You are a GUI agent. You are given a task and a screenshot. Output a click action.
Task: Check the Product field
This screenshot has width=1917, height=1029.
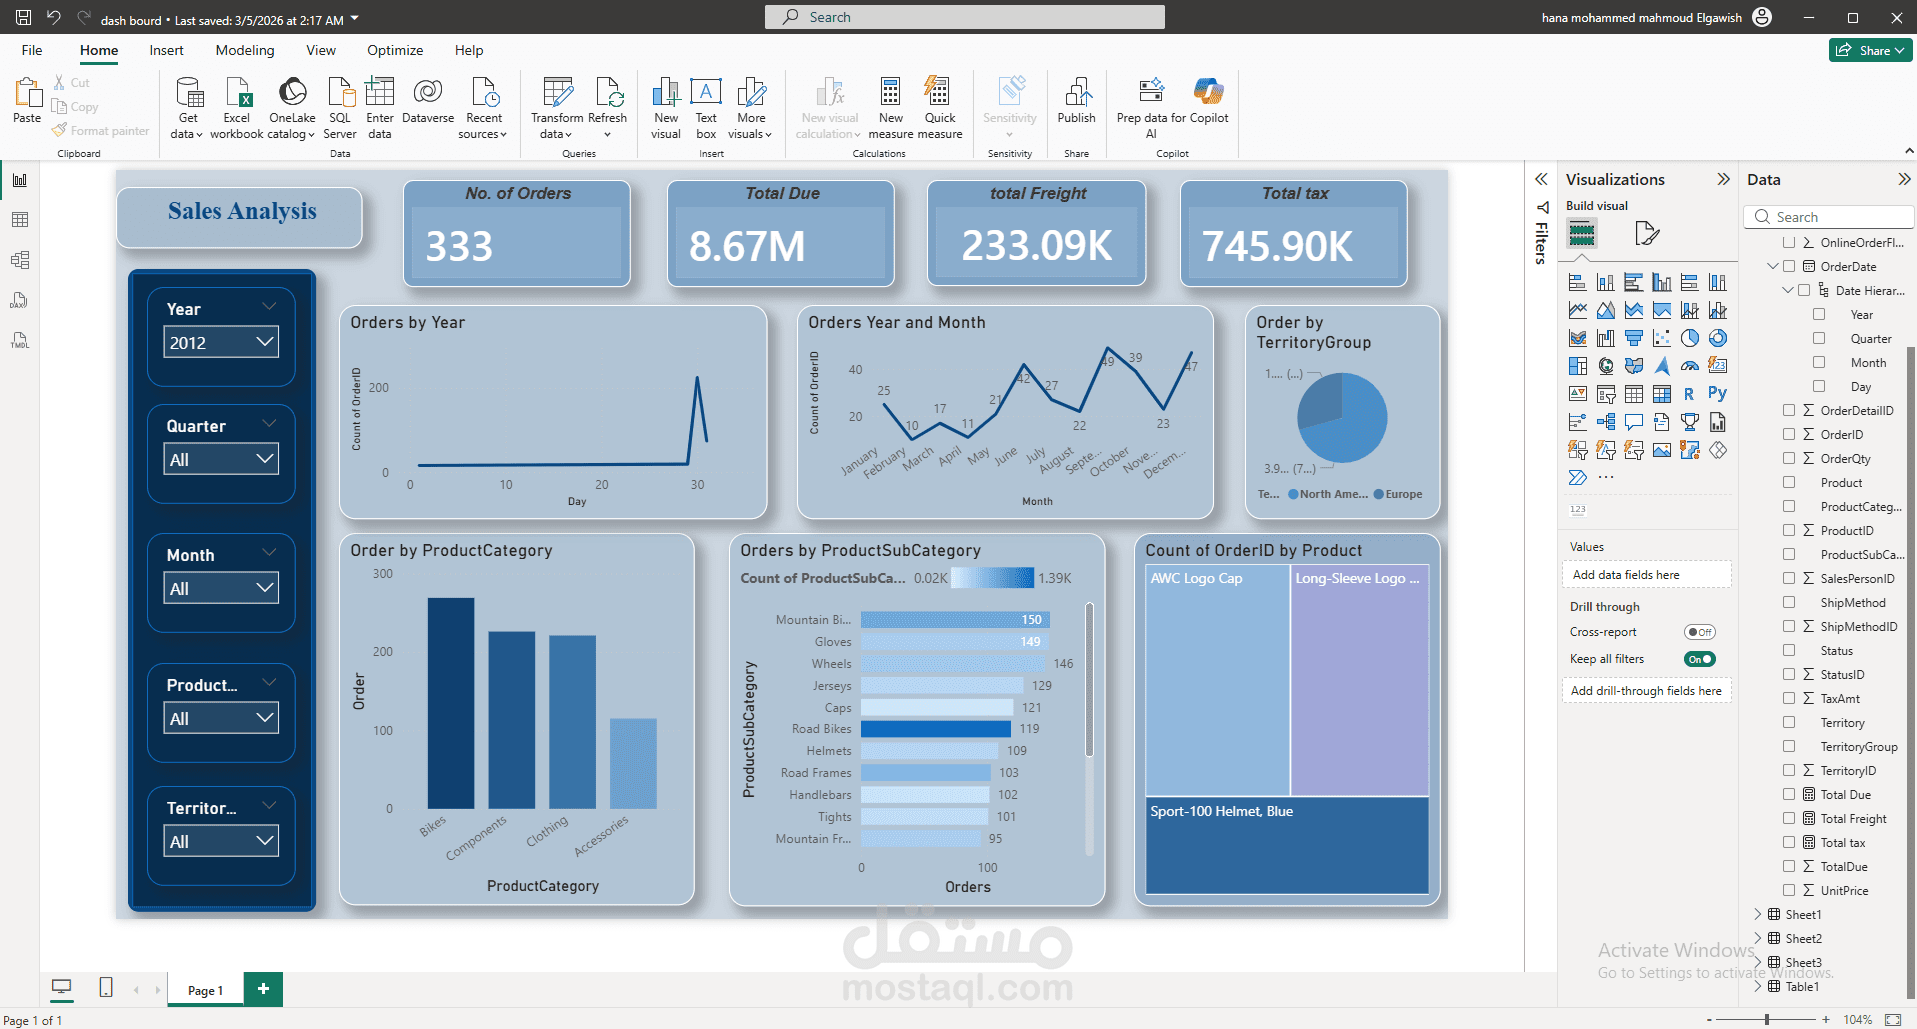point(1790,482)
